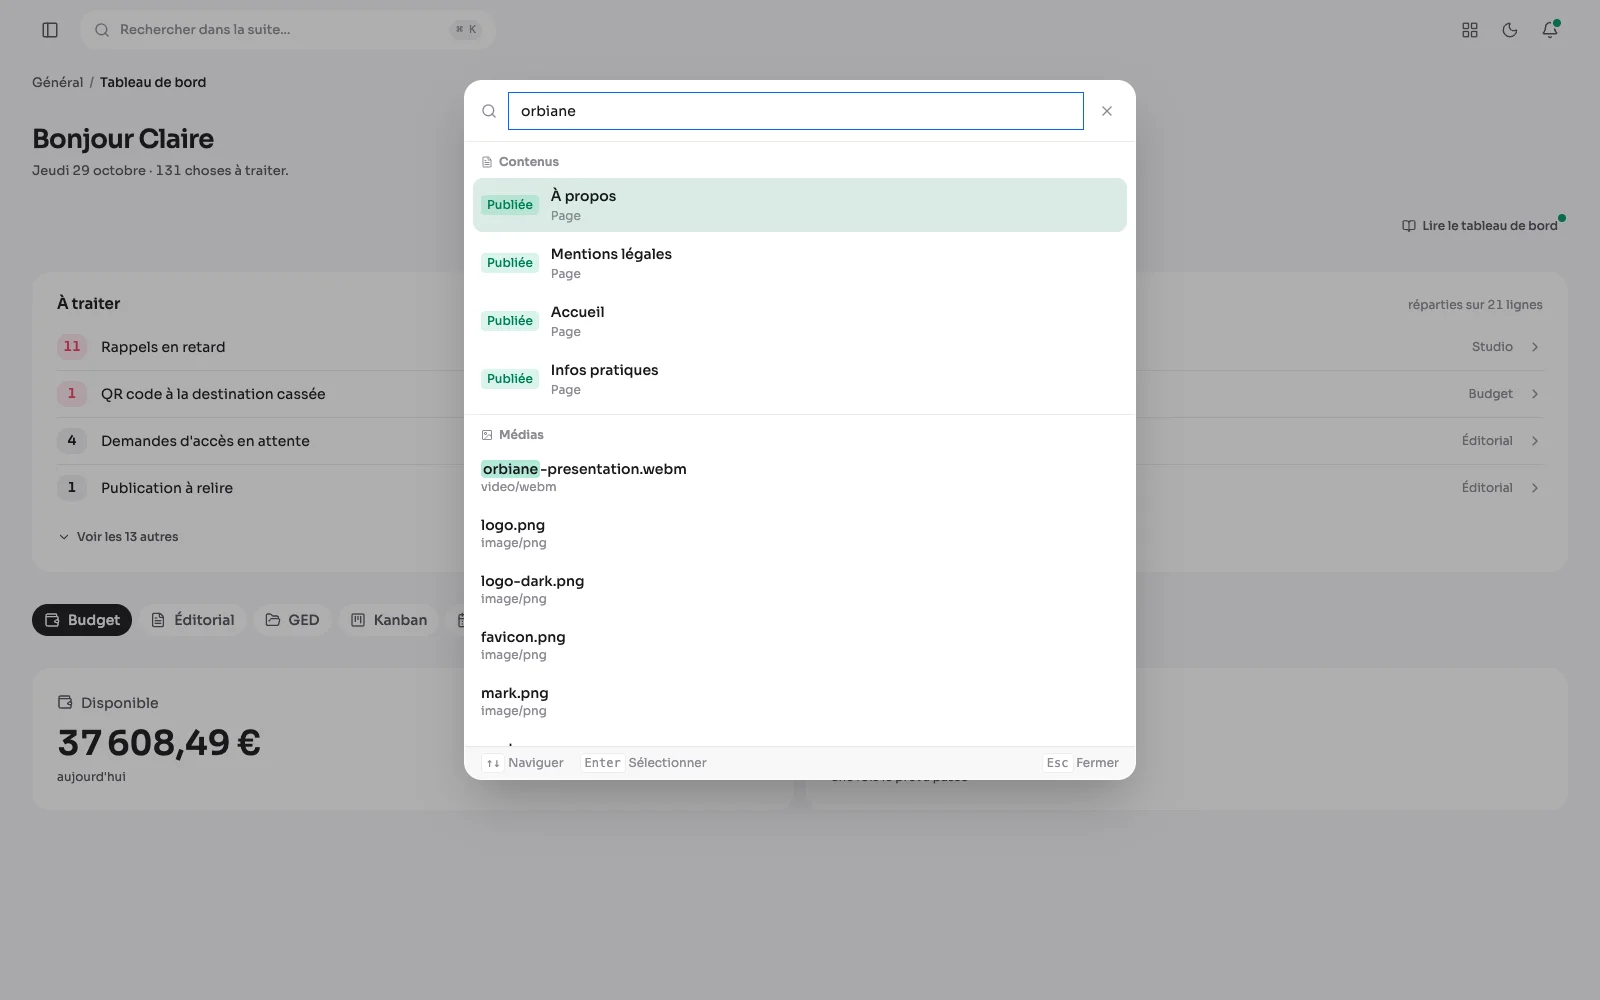The width and height of the screenshot is (1600, 1000).
Task: Open the notifications bell
Action: [x=1550, y=30]
